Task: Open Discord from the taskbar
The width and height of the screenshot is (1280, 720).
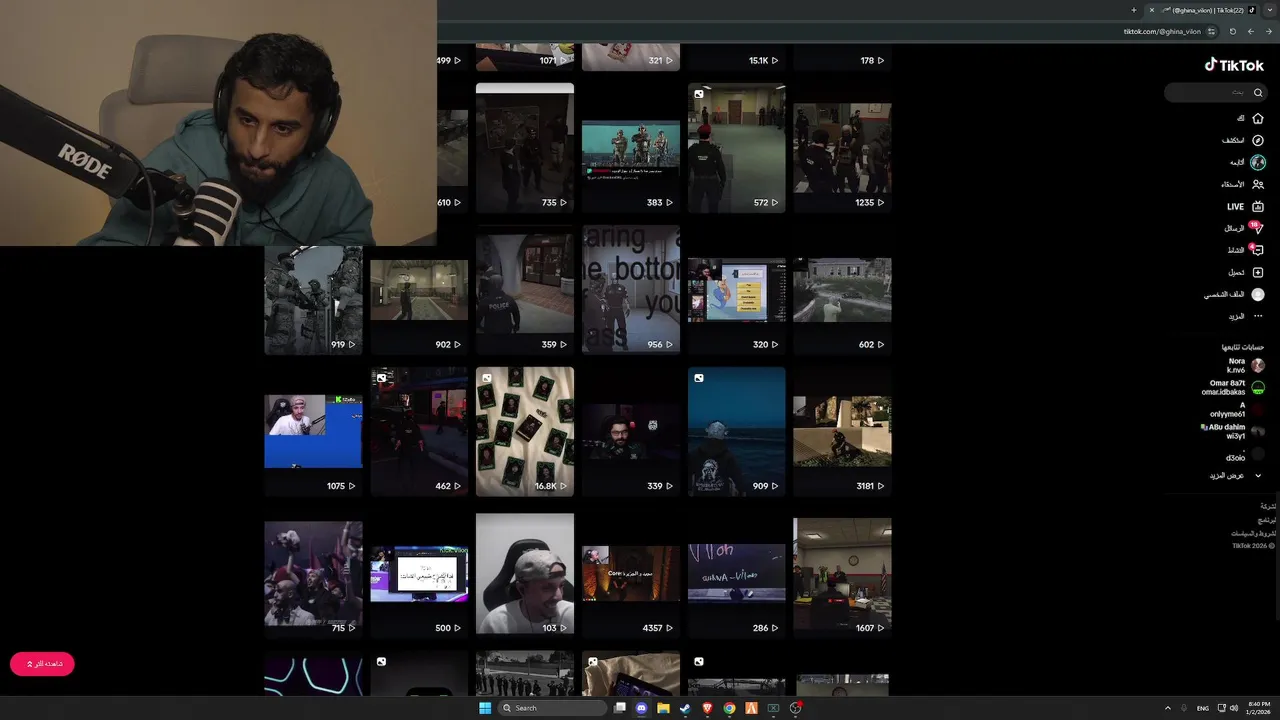Action: click(x=641, y=708)
